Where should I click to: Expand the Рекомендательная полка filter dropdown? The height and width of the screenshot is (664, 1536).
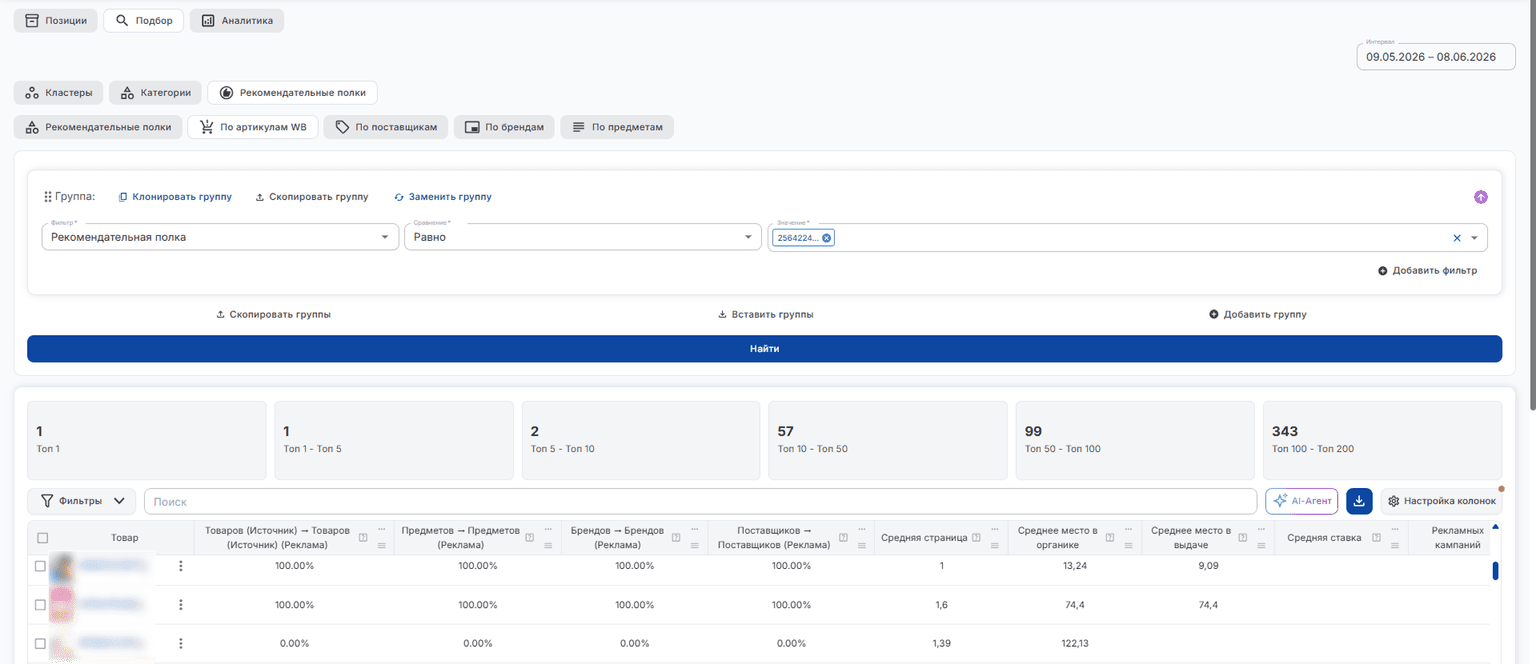point(220,237)
